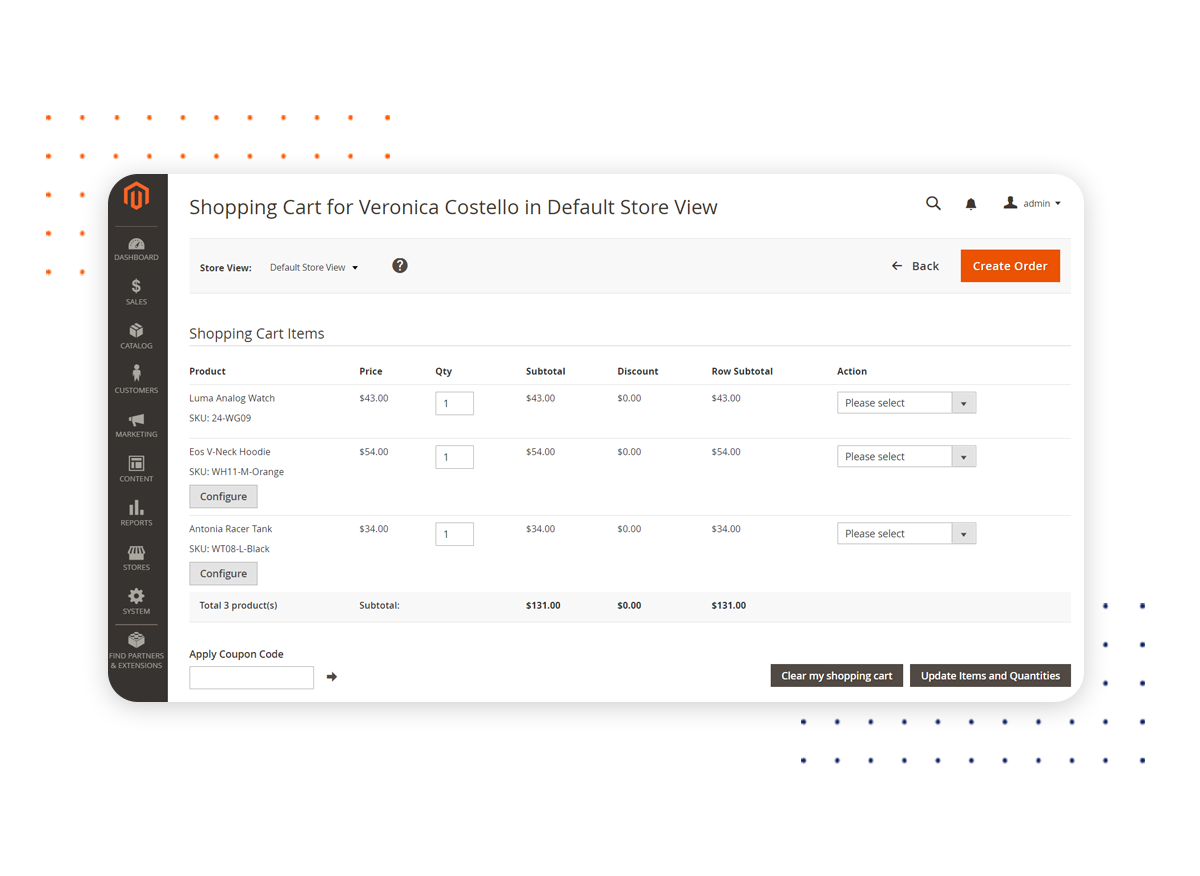This screenshot has height=876, width=1200.
Task: Select the text SKU: 24-WG09
Action: click(220, 418)
